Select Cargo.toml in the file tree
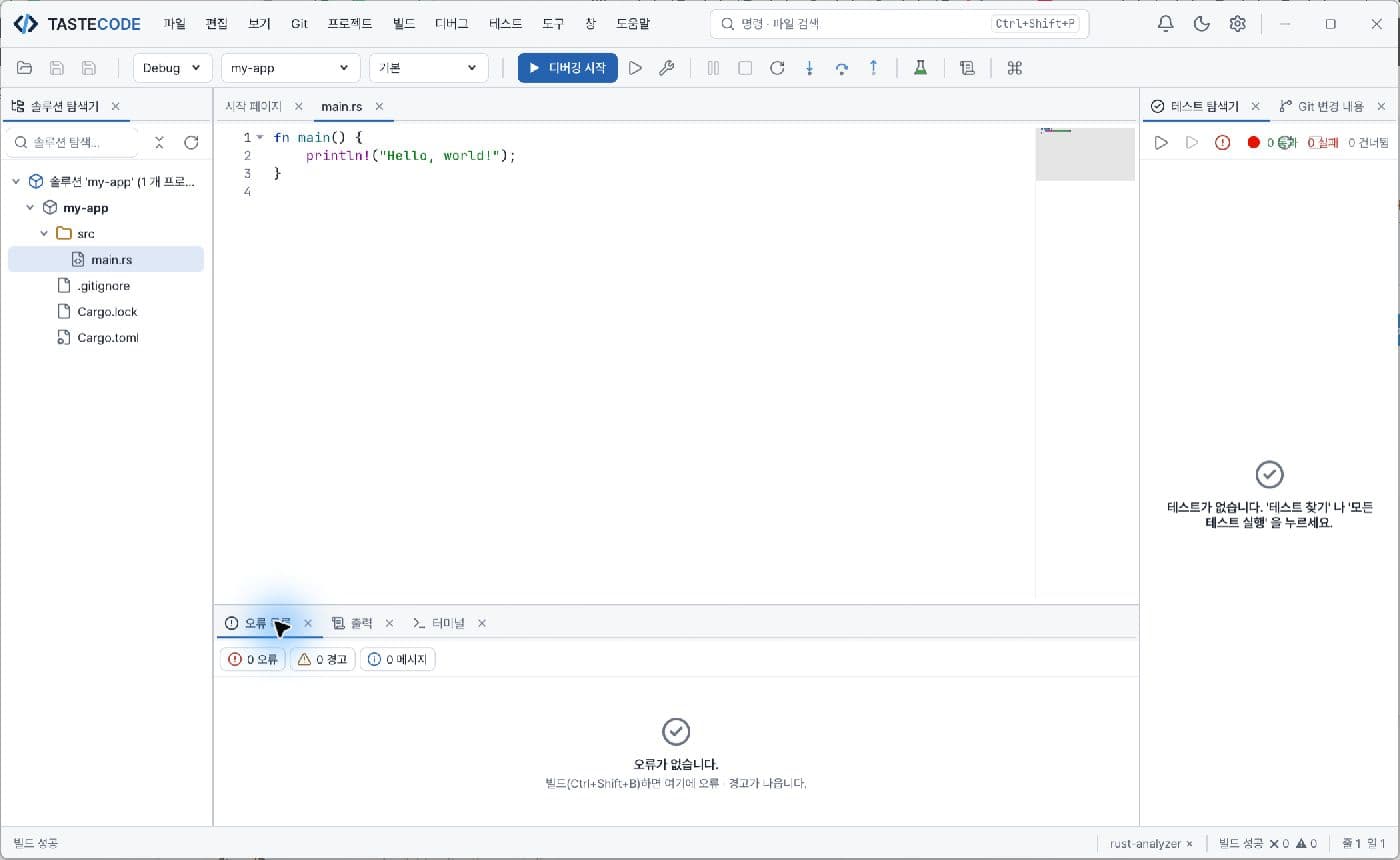The width and height of the screenshot is (1400, 860). (x=106, y=338)
